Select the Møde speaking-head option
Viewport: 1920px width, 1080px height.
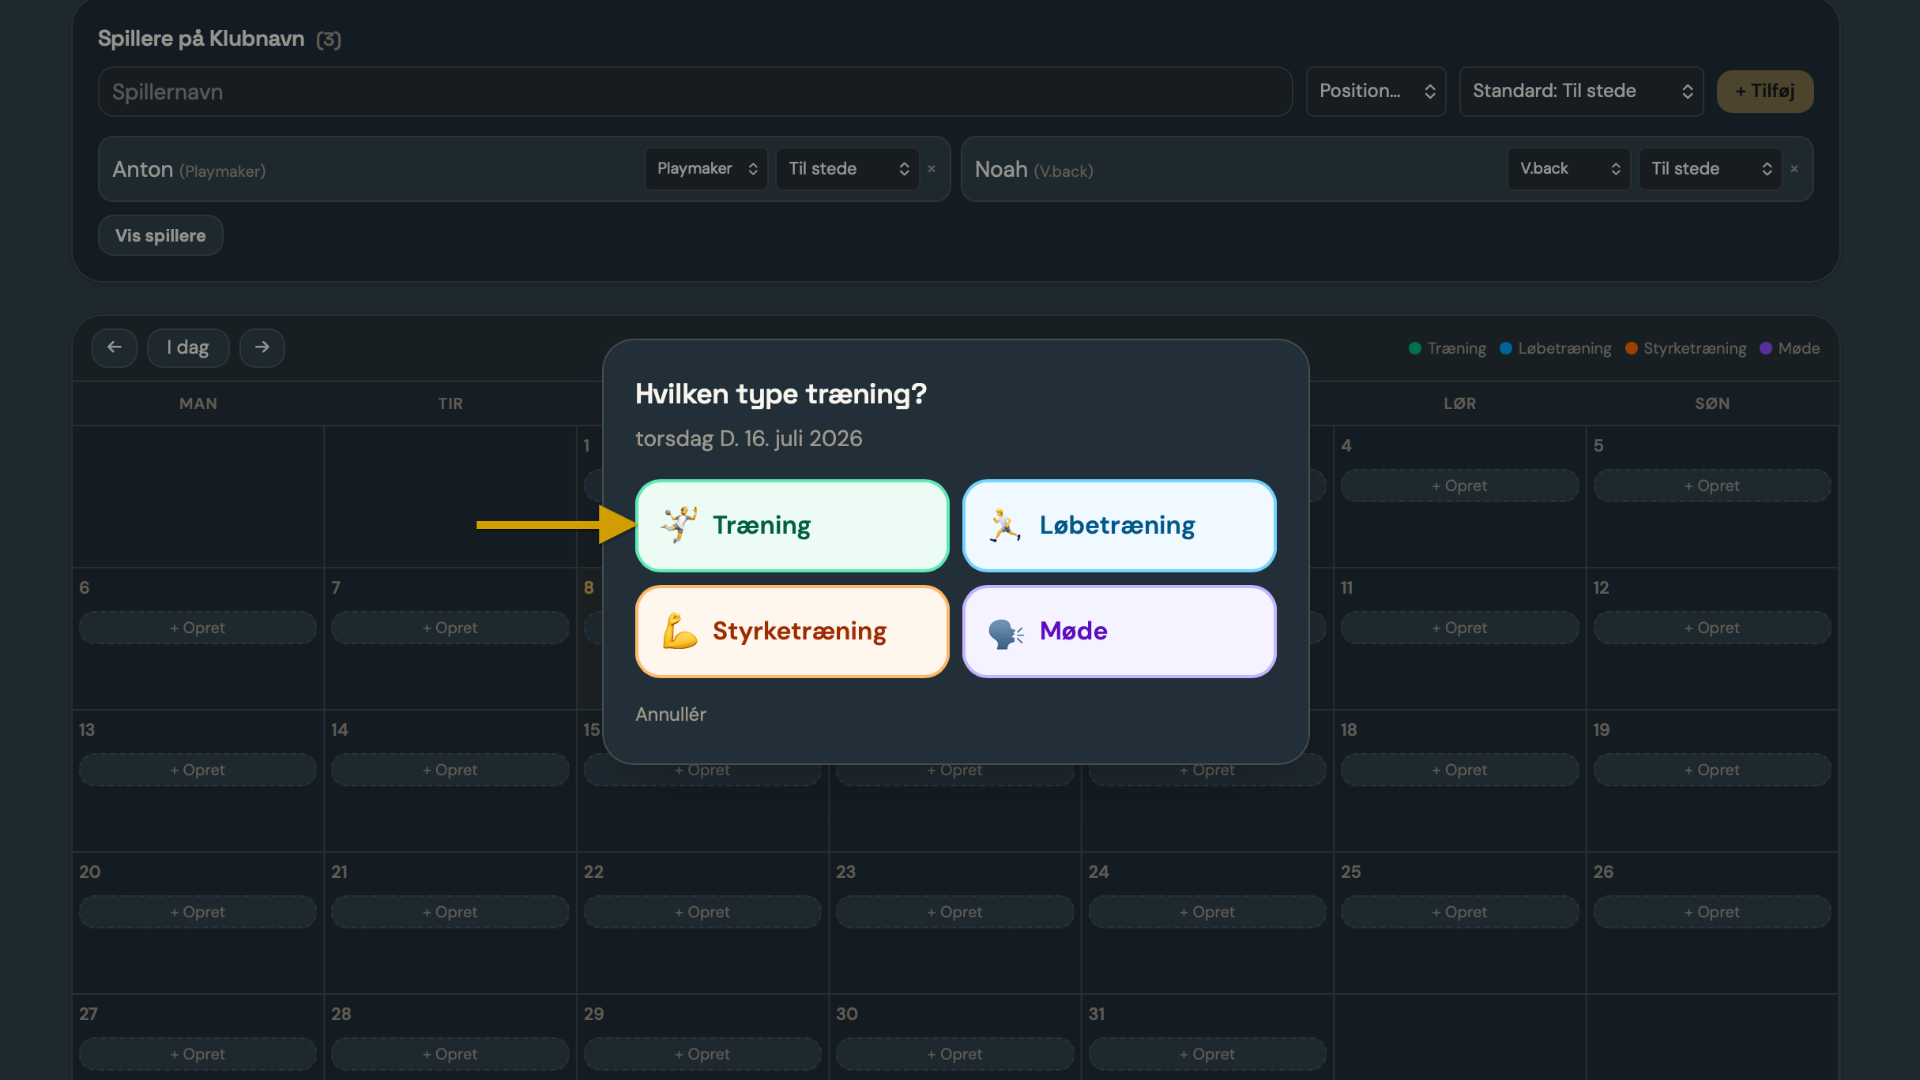pos(1119,632)
